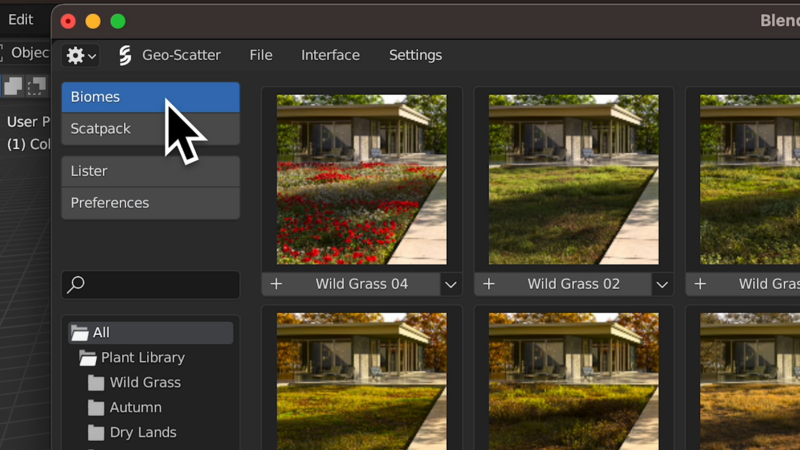The image size is (800, 450).
Task: Click autumn biome thumbnail under Wild Grass 04
Action: point(362,381)
